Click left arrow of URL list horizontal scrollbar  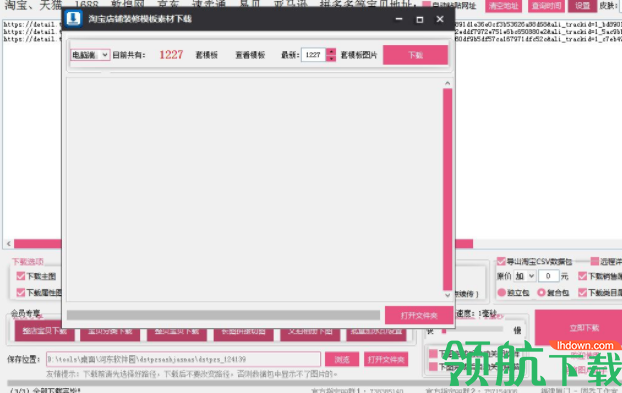pyautogui.click(x=9, y=243)
